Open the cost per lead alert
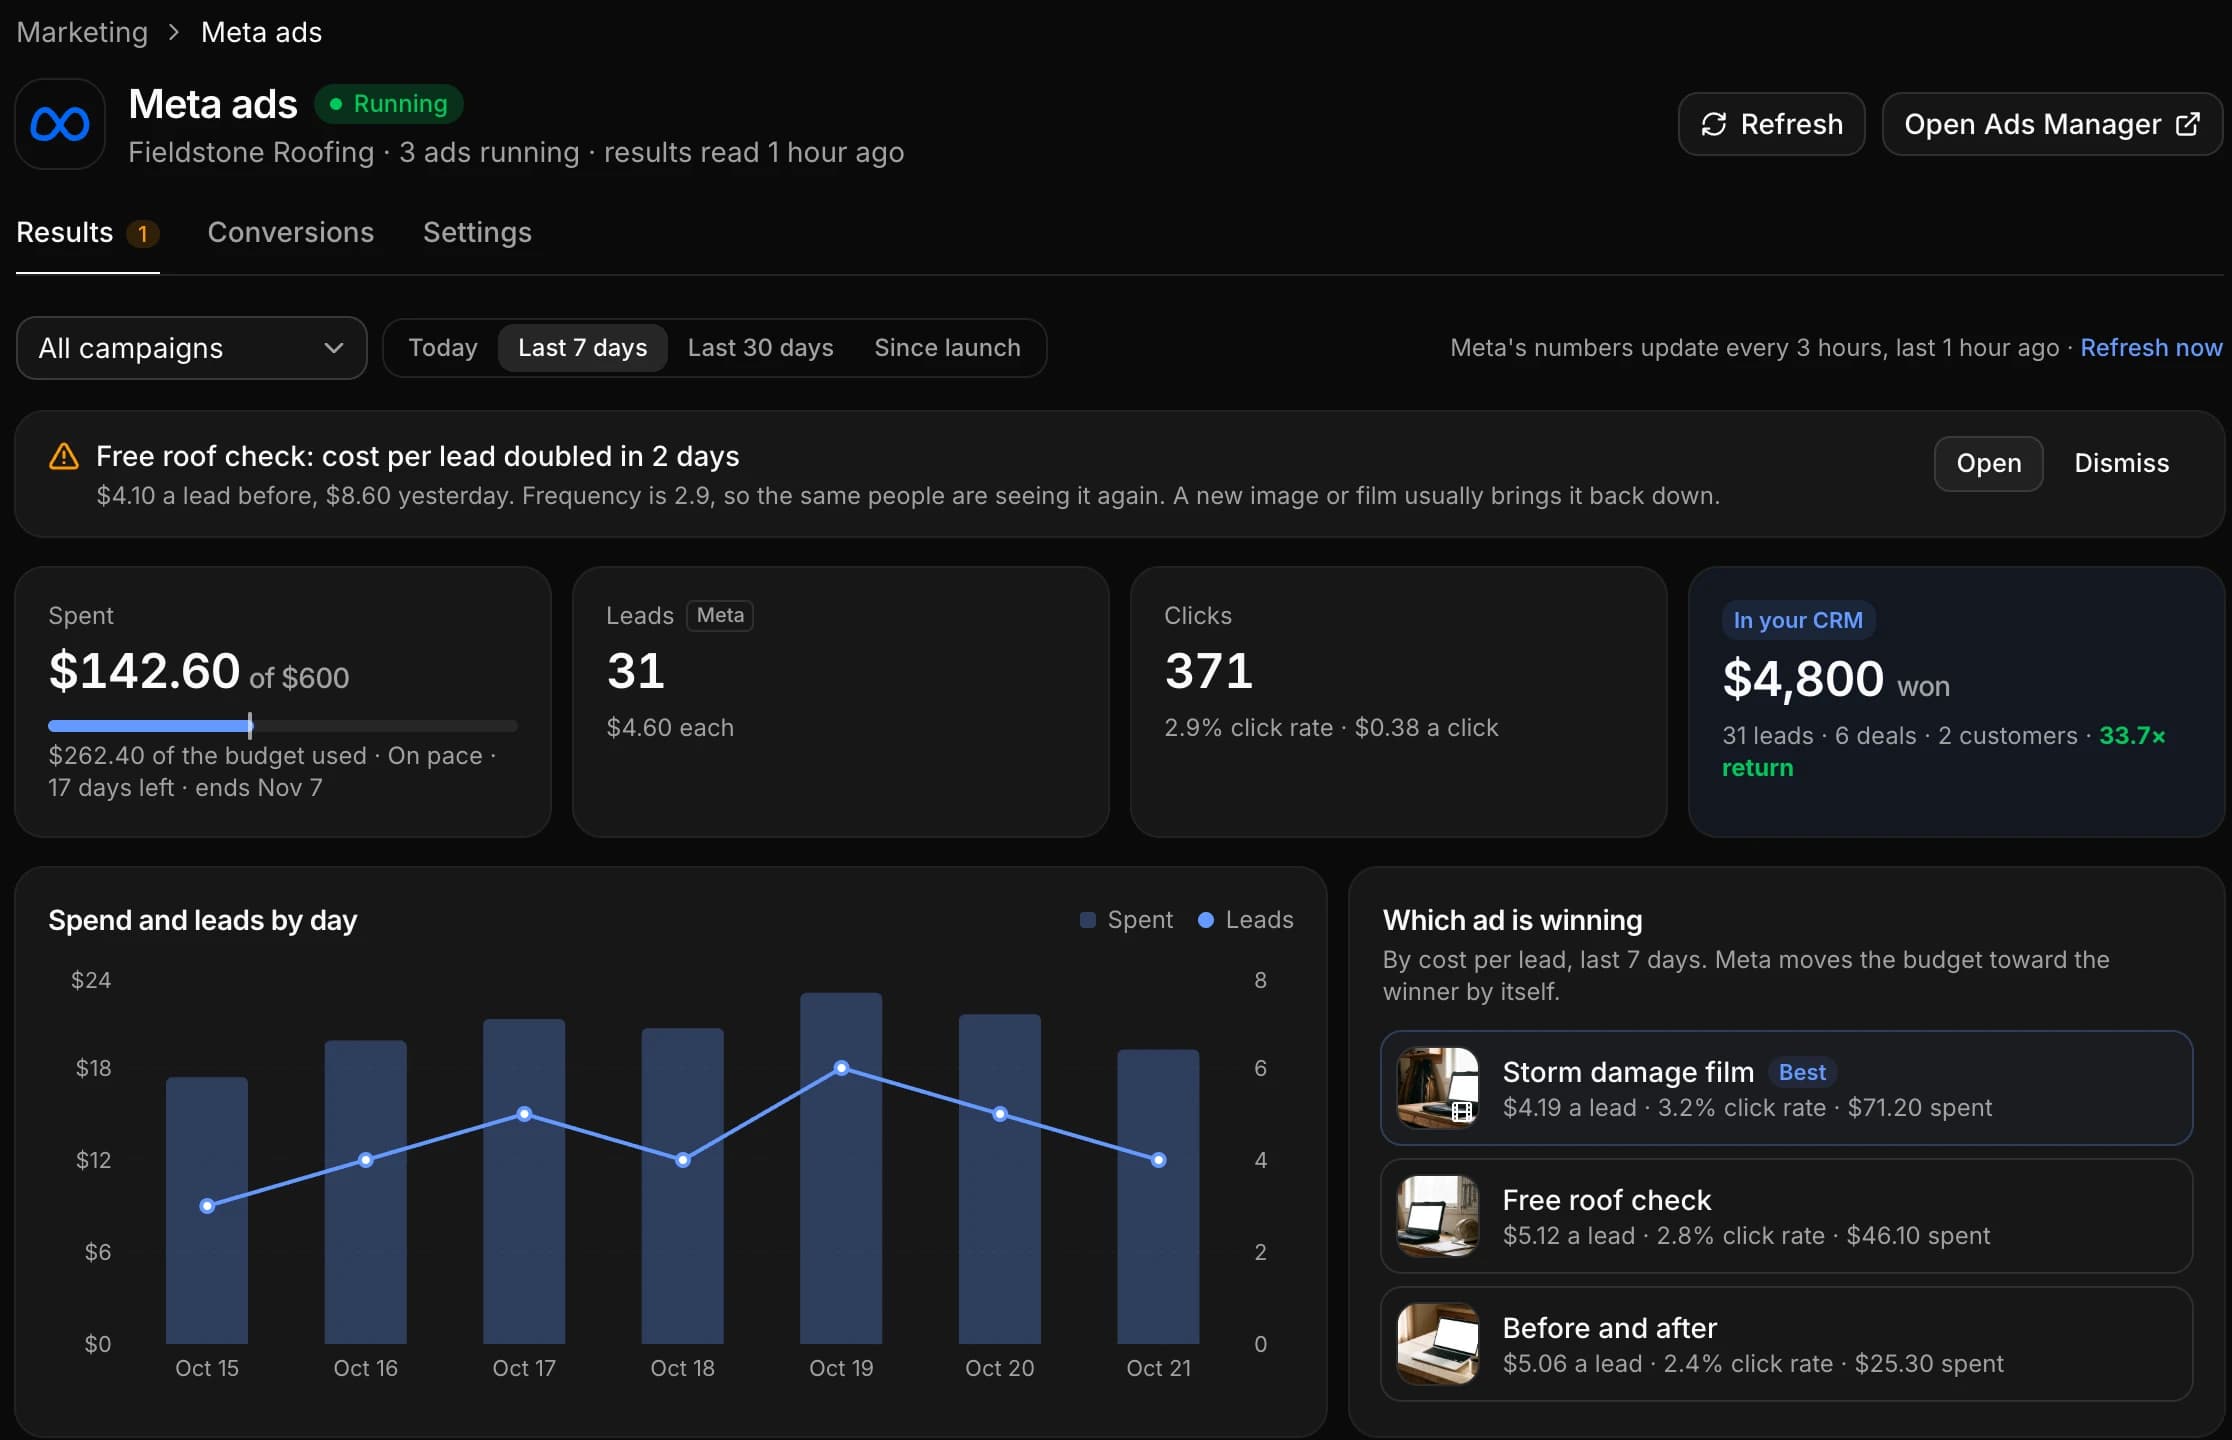Screen dimensions: 2232x1440 [x=1988, y=463]
